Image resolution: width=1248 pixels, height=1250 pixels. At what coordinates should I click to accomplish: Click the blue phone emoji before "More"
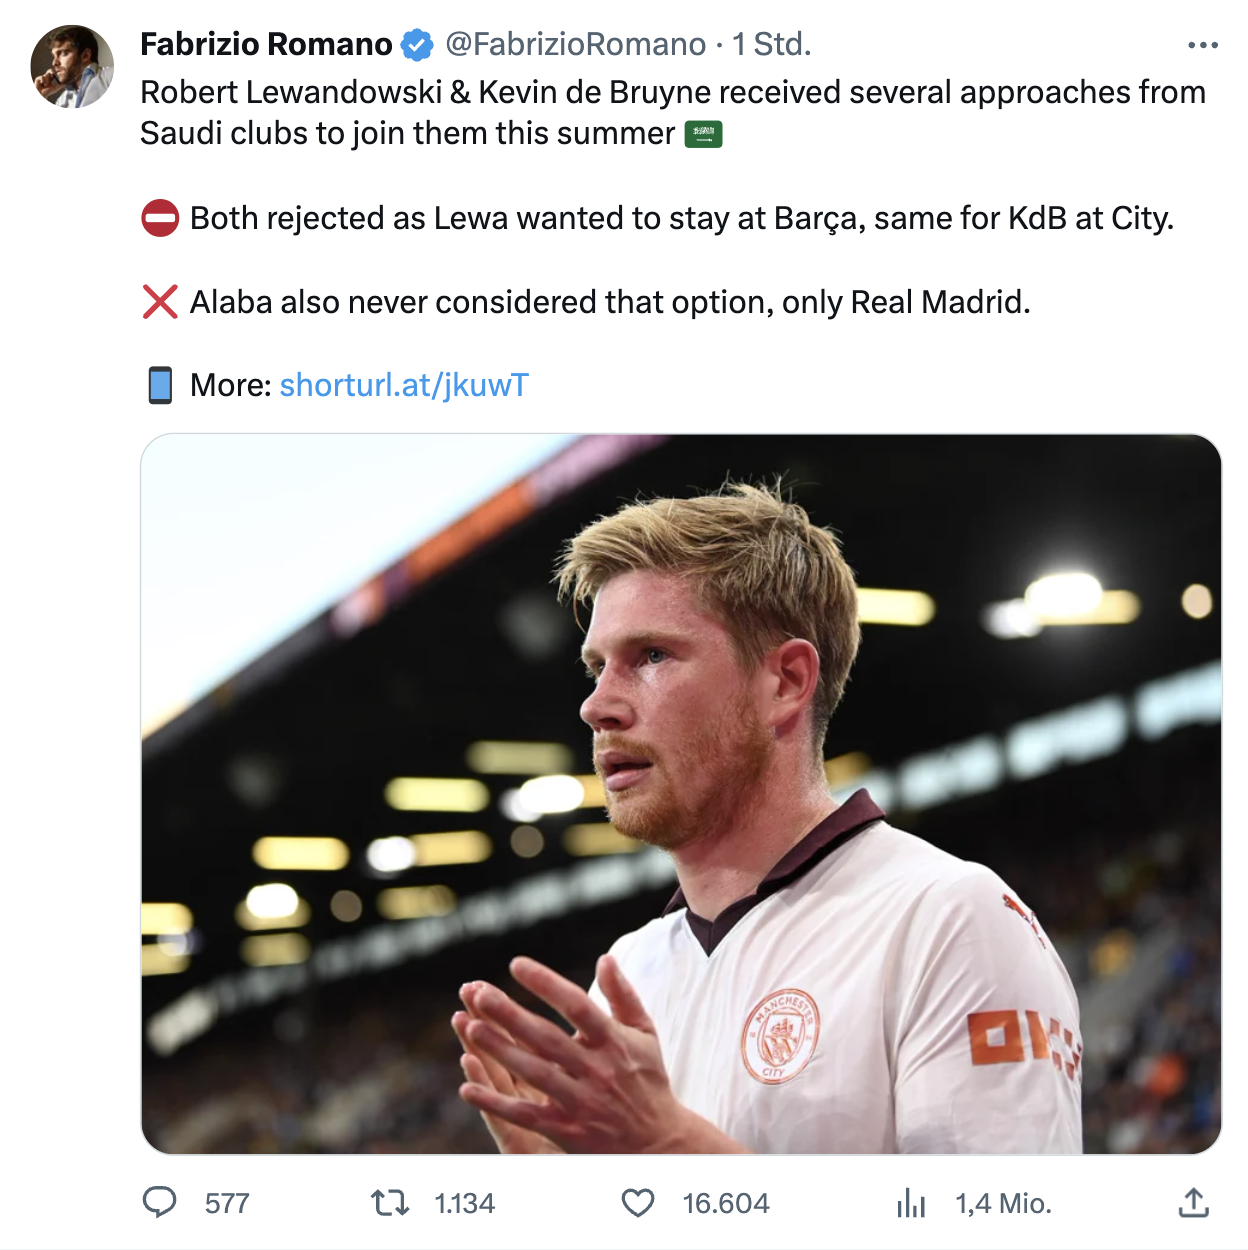160,385
